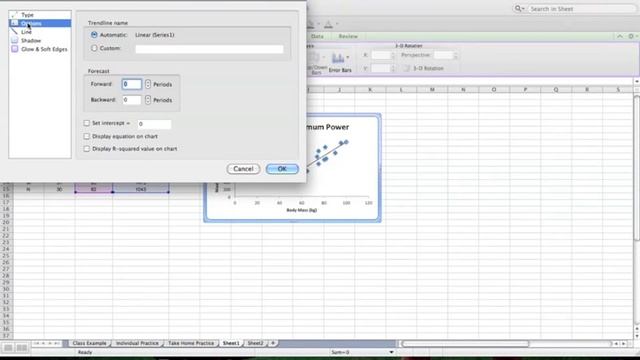The image size is (640, 360).
Task: Click the X rotation field
Action: [381, 55]
